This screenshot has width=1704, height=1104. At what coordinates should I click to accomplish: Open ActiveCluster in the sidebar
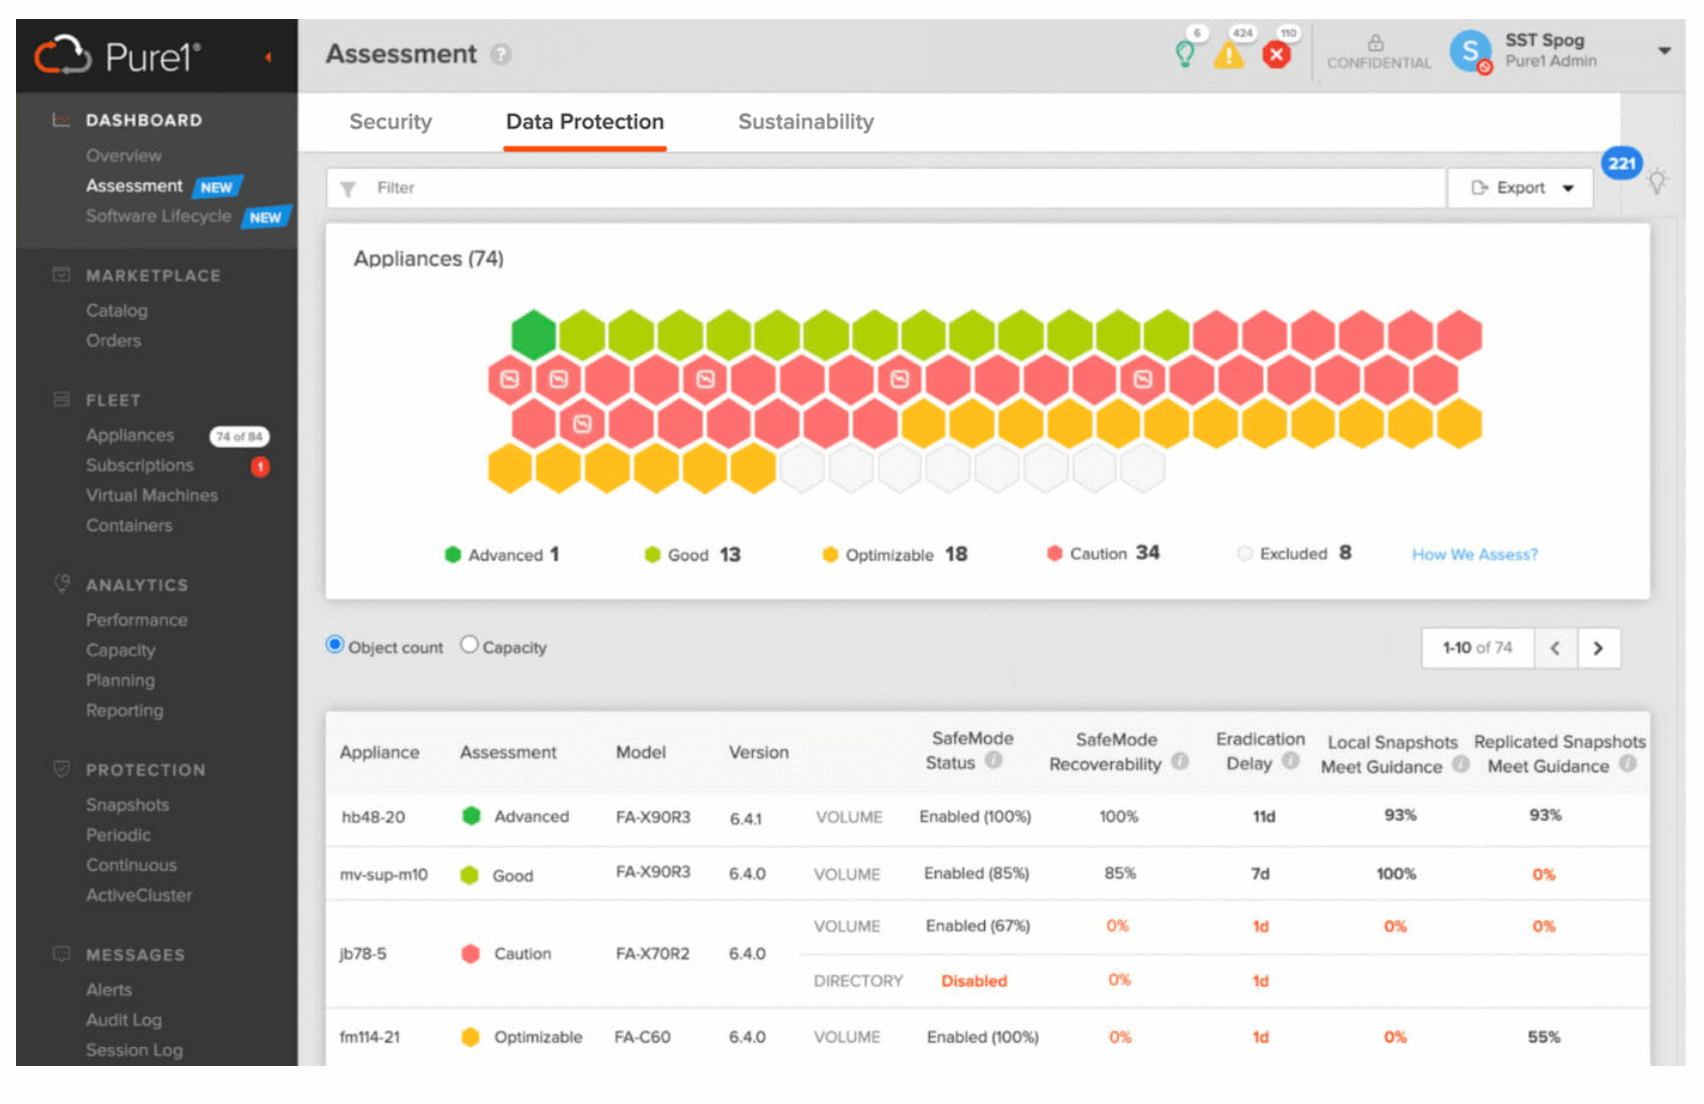coord(139,895)
